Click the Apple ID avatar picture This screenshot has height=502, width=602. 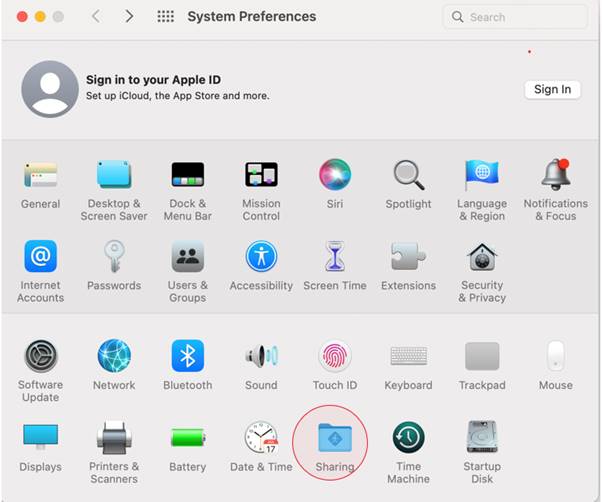click(50, 89)
